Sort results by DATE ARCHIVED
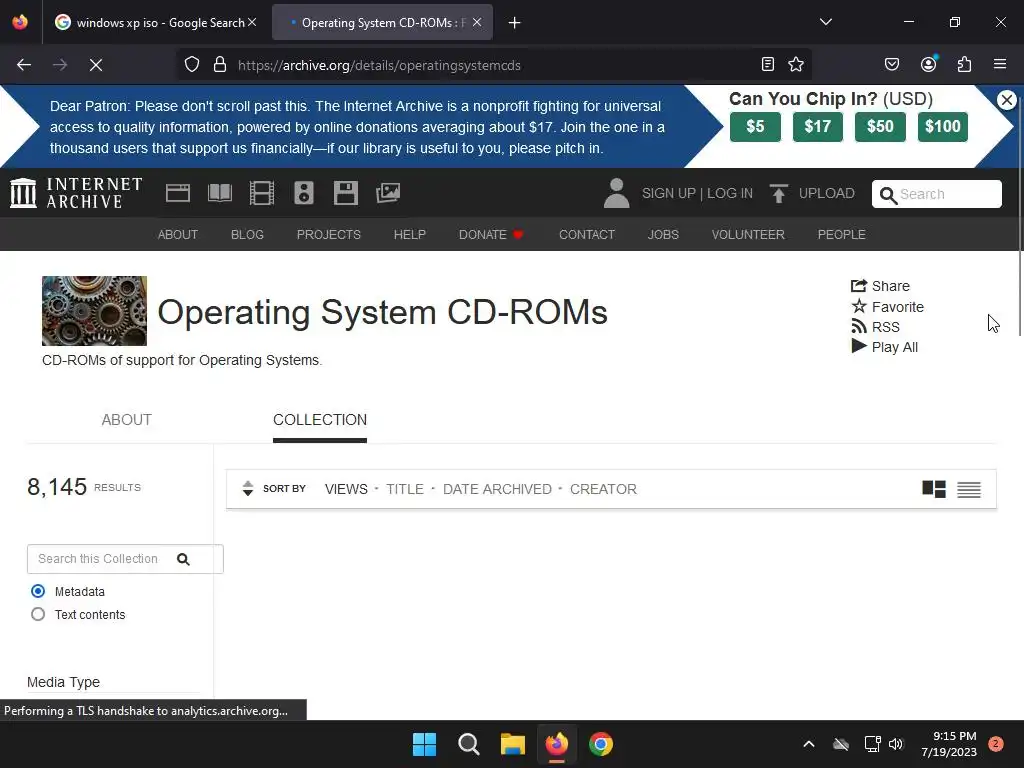1024x768 pixels. click(497, 489)
